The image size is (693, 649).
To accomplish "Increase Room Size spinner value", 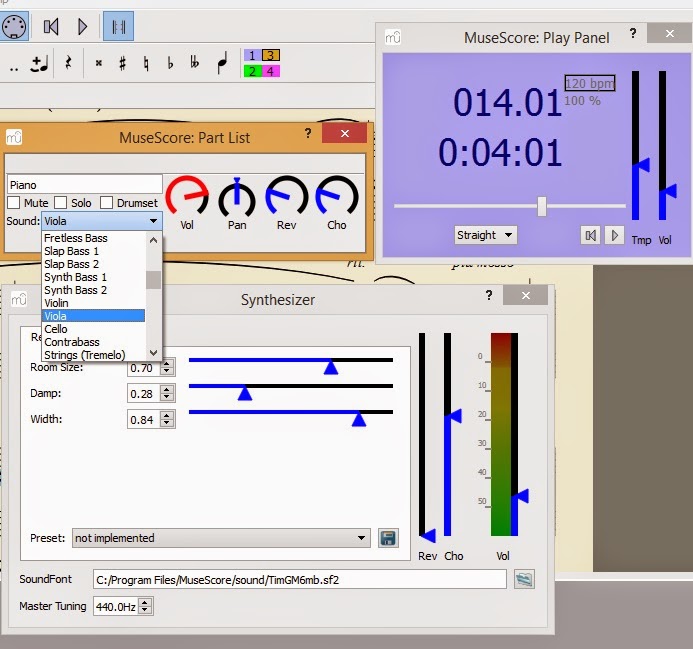I will [167, 364].
